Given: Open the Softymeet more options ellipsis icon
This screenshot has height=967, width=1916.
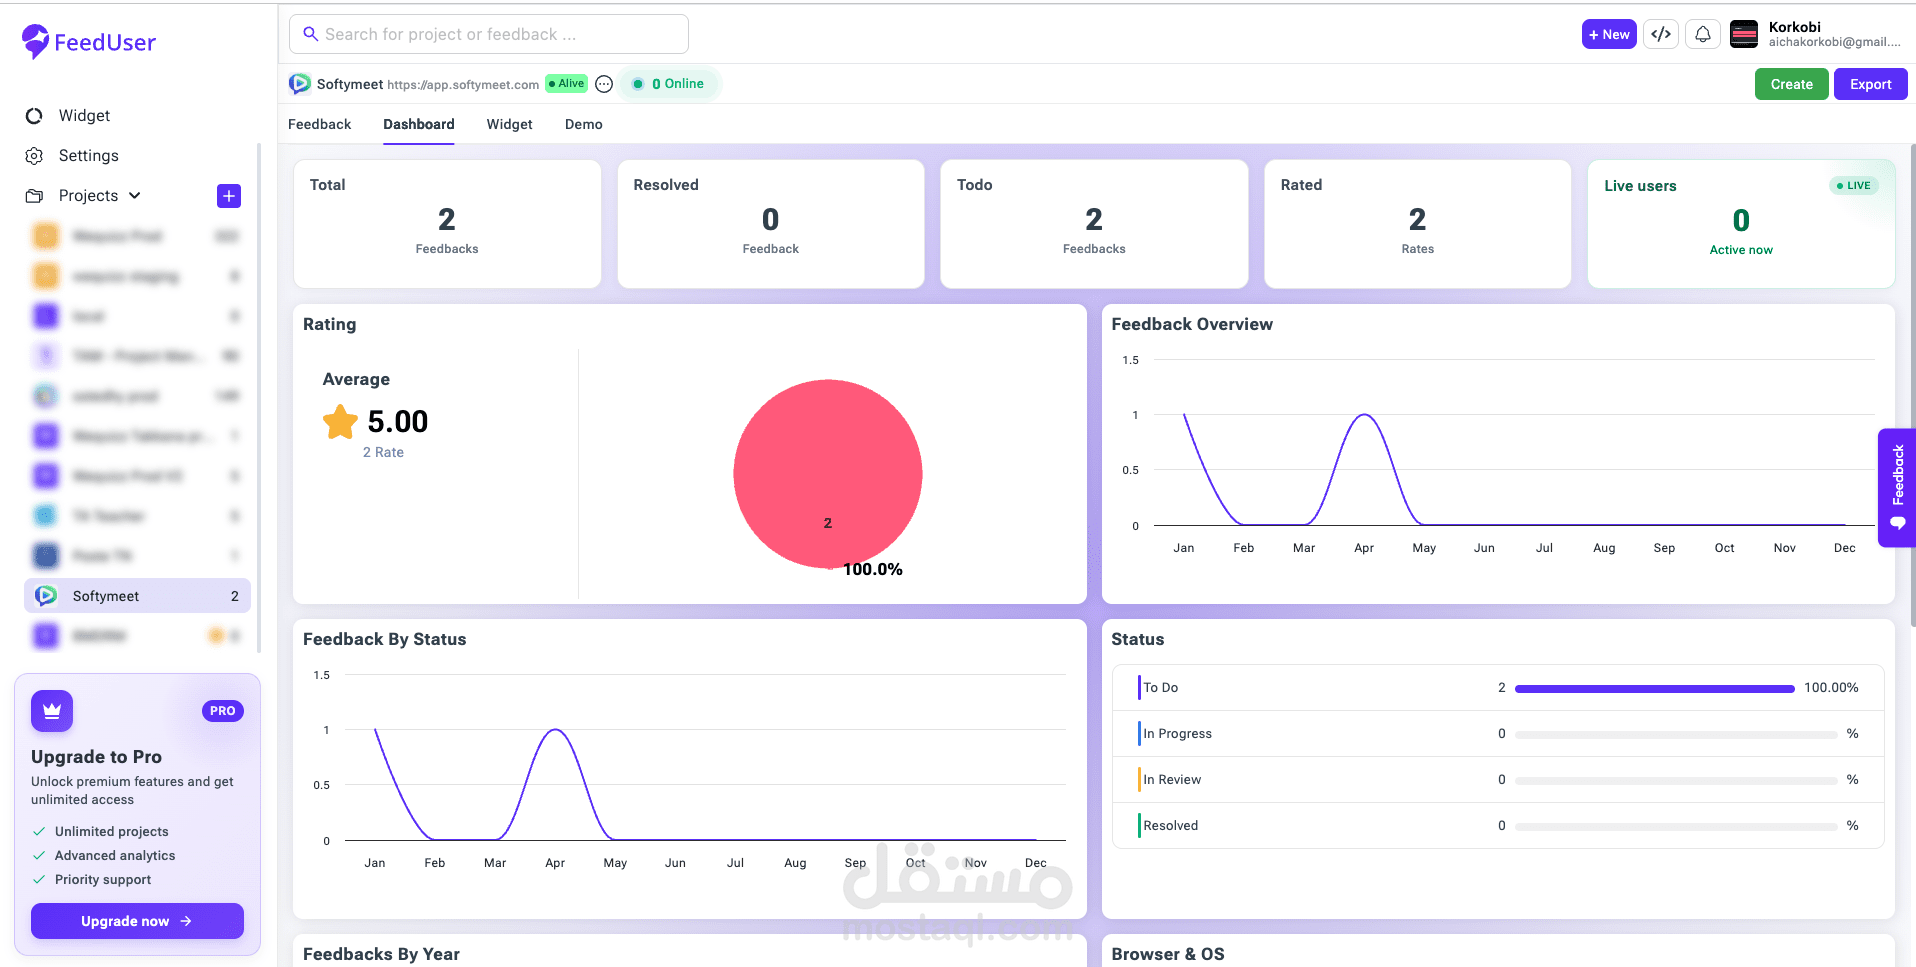Looking at the screenshot, I should point(604,84).
